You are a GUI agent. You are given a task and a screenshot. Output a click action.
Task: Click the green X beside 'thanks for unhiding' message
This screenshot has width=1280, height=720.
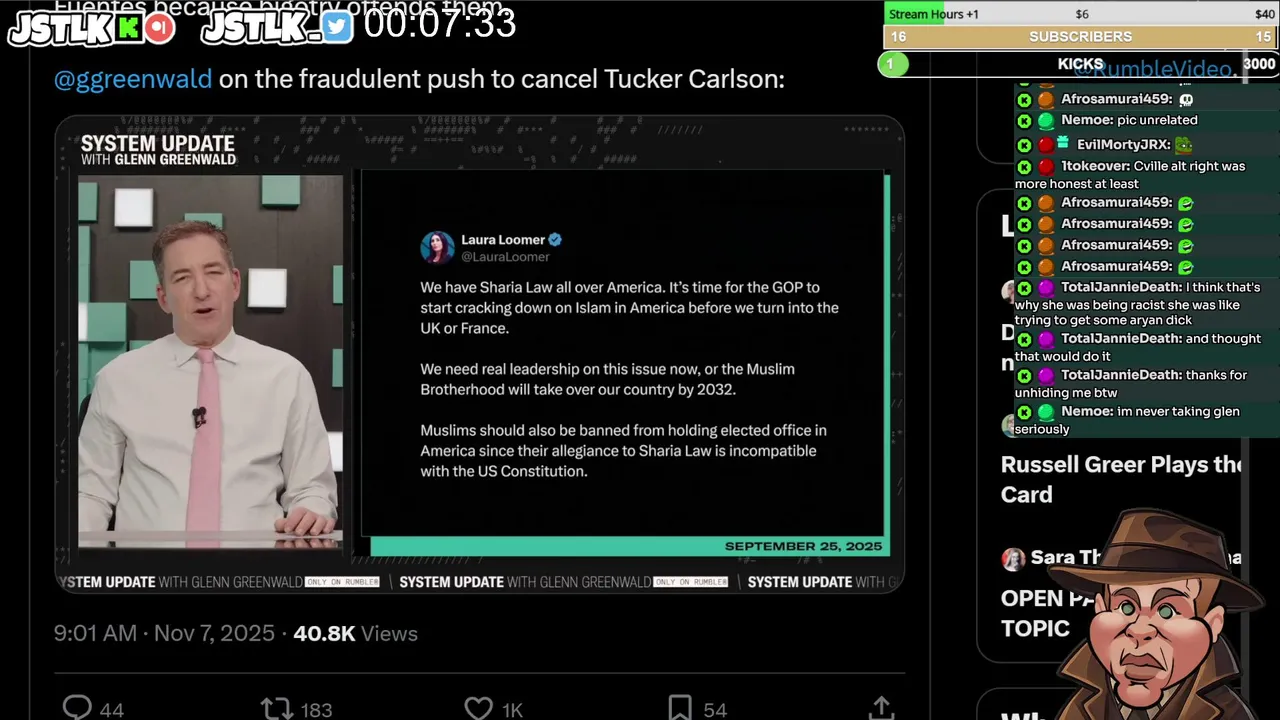(1024, 376)
